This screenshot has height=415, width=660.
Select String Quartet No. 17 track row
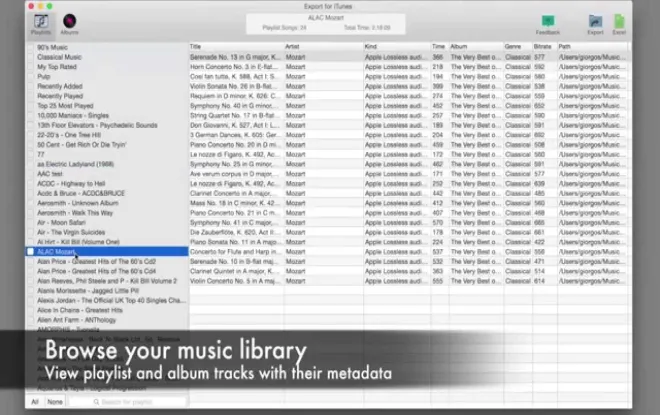point(408,116)
